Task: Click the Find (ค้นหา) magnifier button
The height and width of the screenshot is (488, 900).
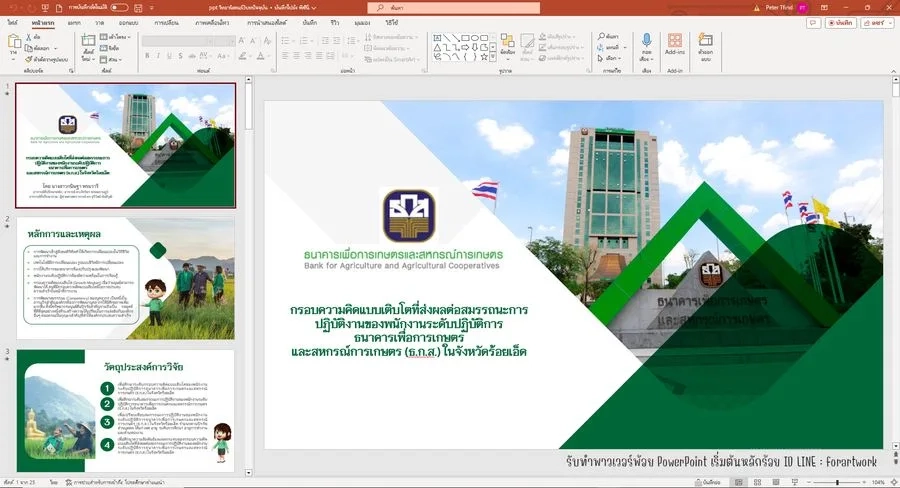Action: tap(608, 36)
